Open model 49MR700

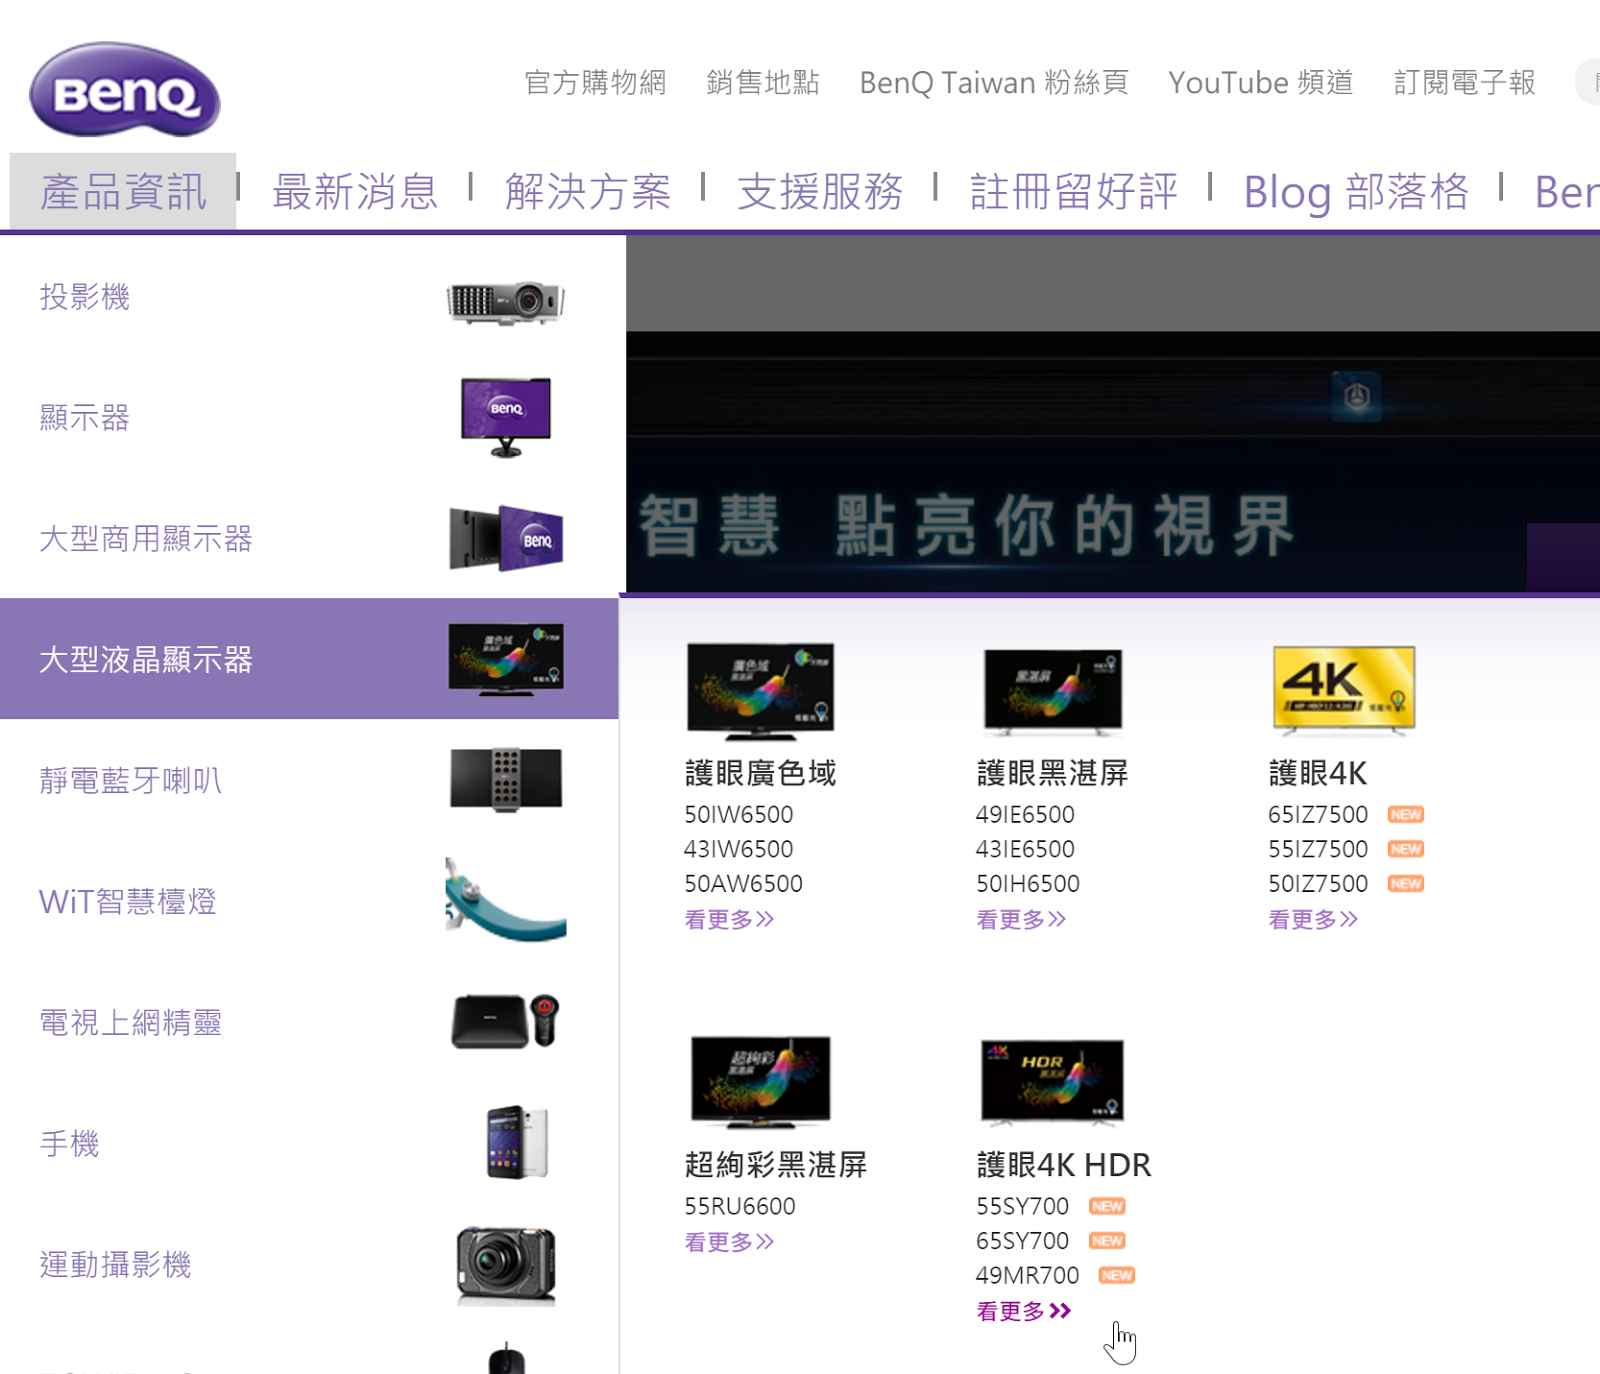coord(1028,1276)
